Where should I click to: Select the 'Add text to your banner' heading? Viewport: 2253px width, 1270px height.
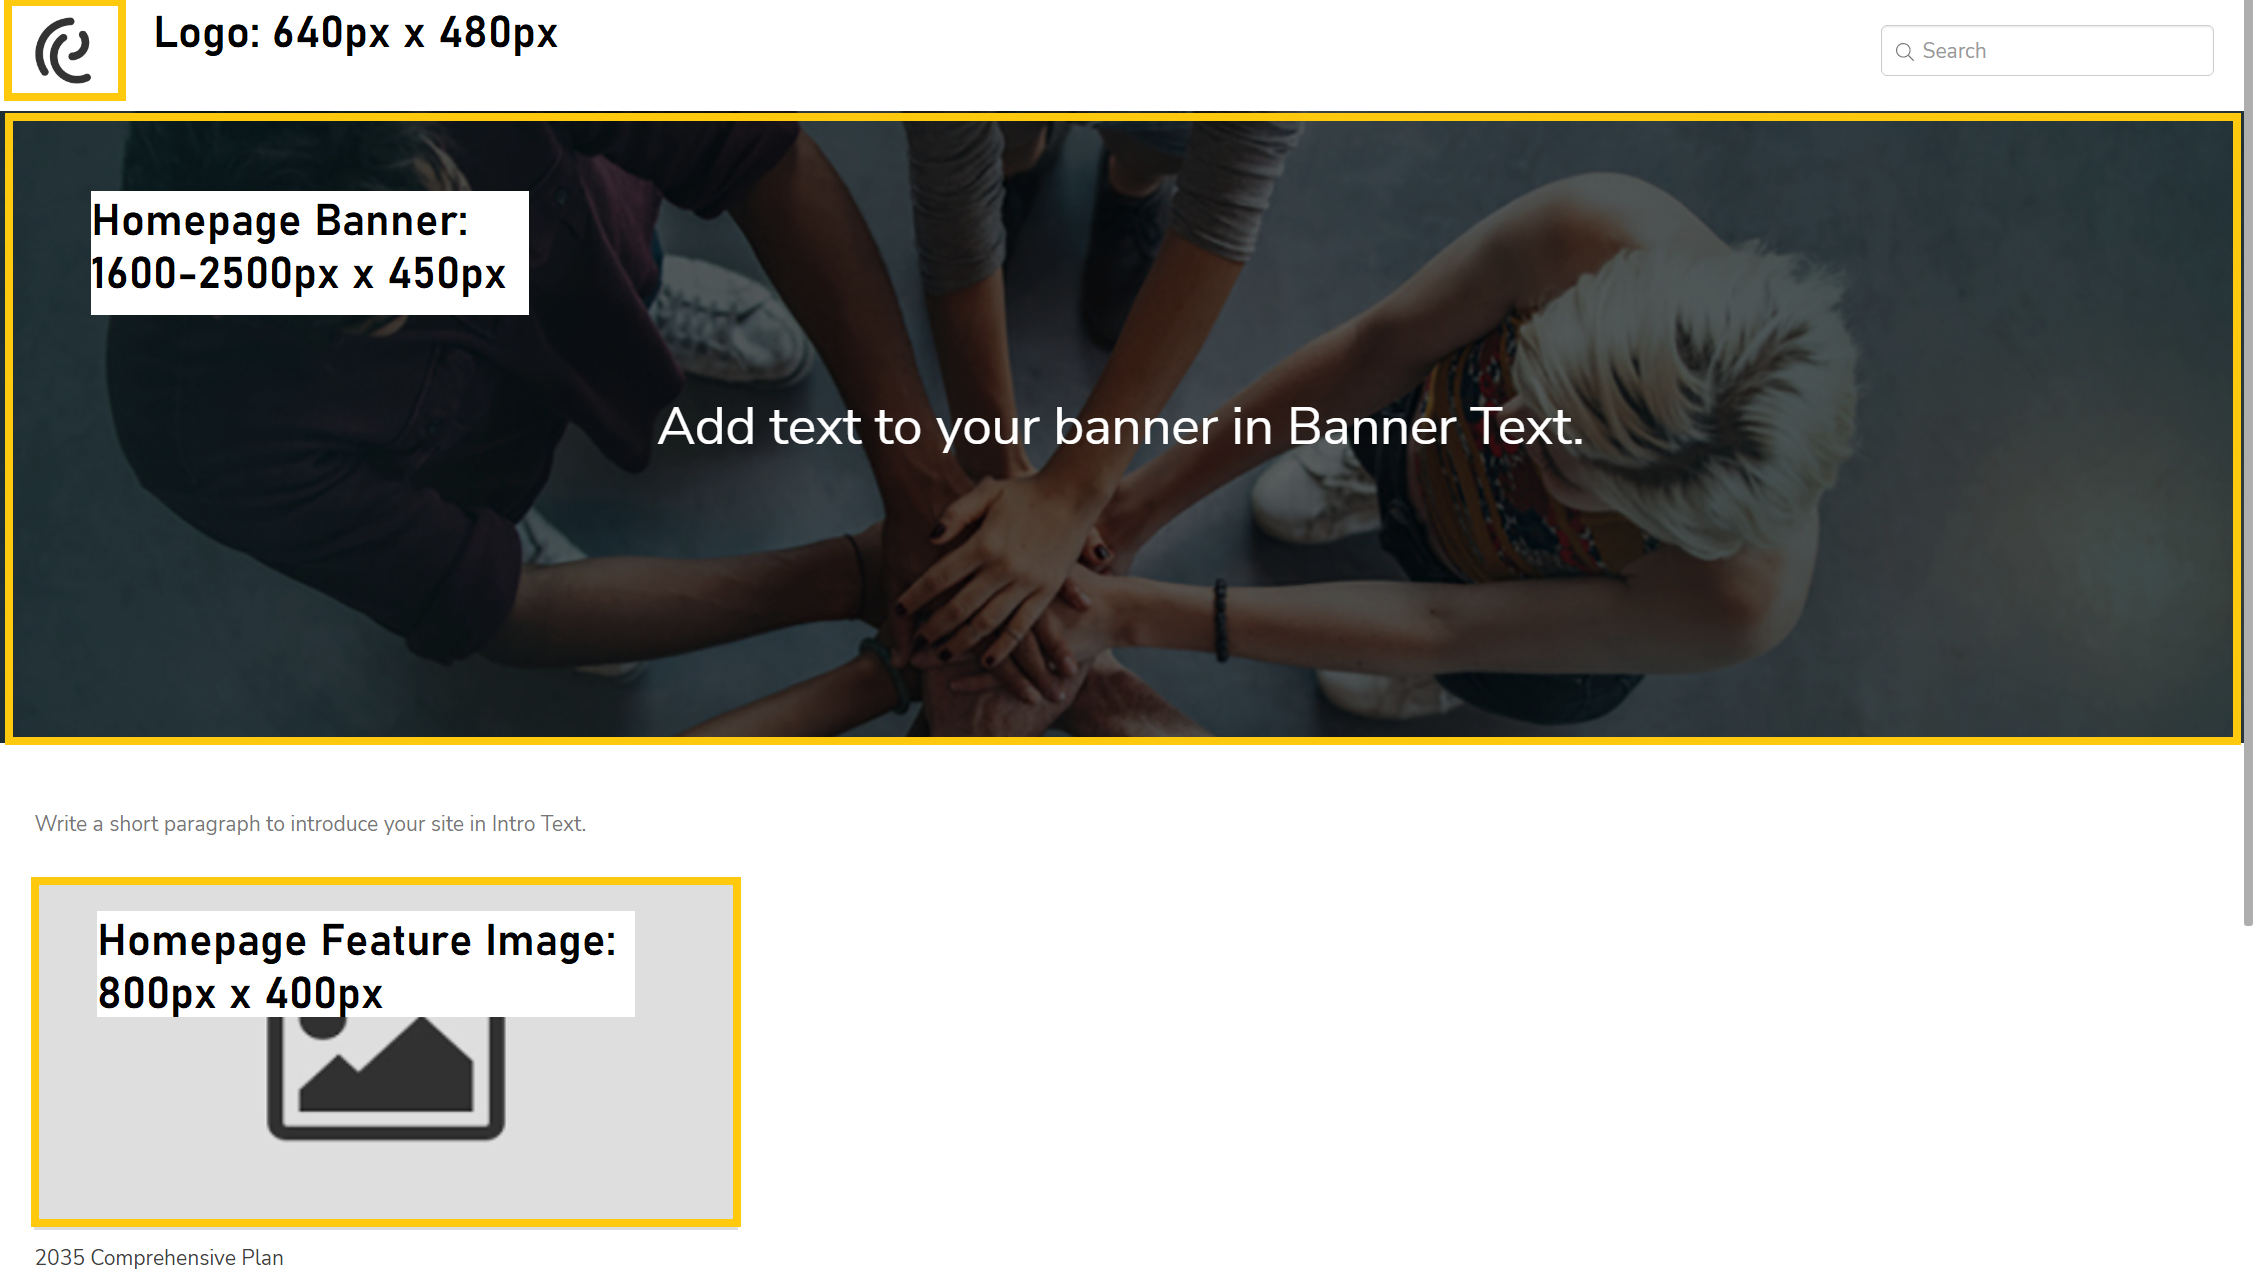click(1120, 427)
